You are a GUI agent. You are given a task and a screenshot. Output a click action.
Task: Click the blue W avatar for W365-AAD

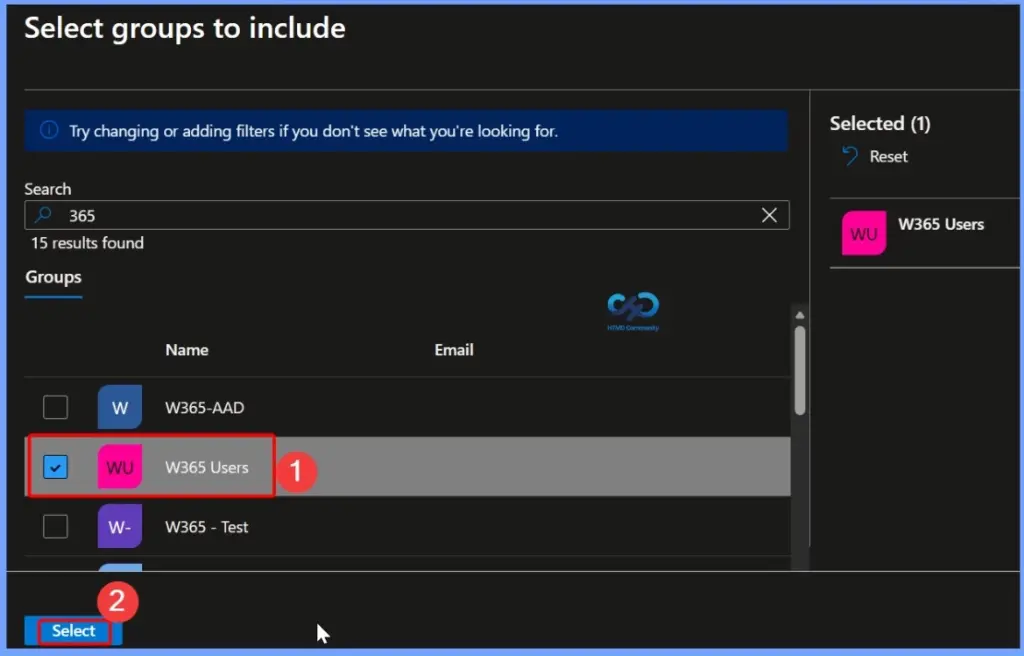point(120,407)
